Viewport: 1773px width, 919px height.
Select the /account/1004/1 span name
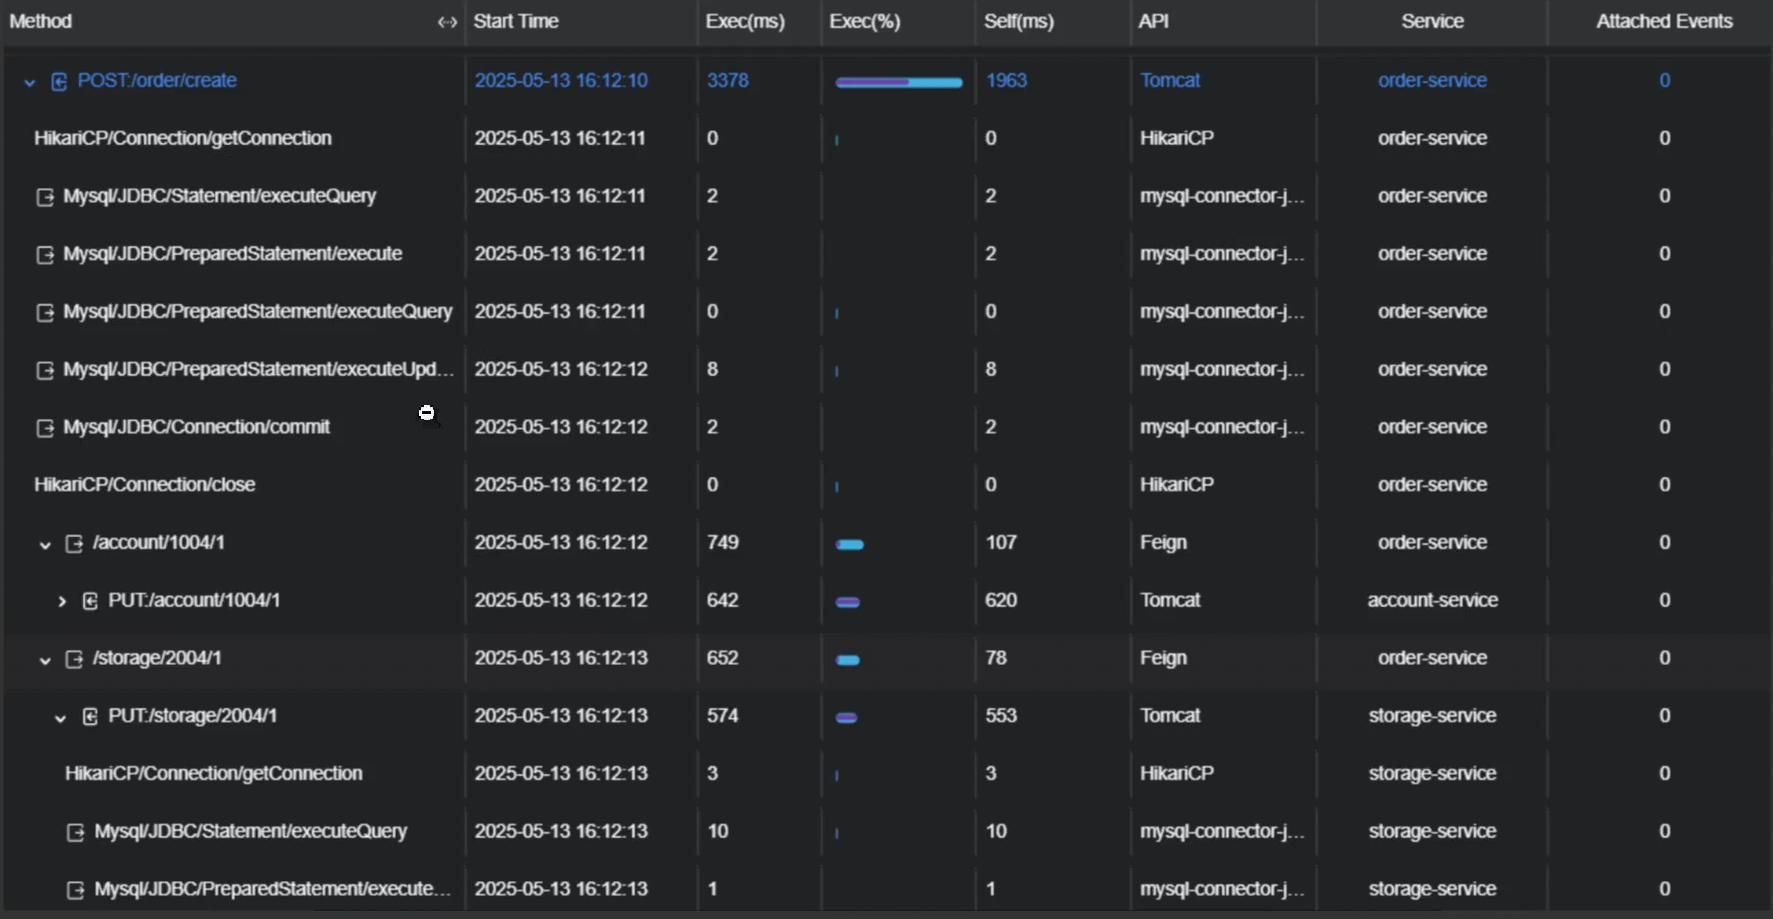(158, 542)
